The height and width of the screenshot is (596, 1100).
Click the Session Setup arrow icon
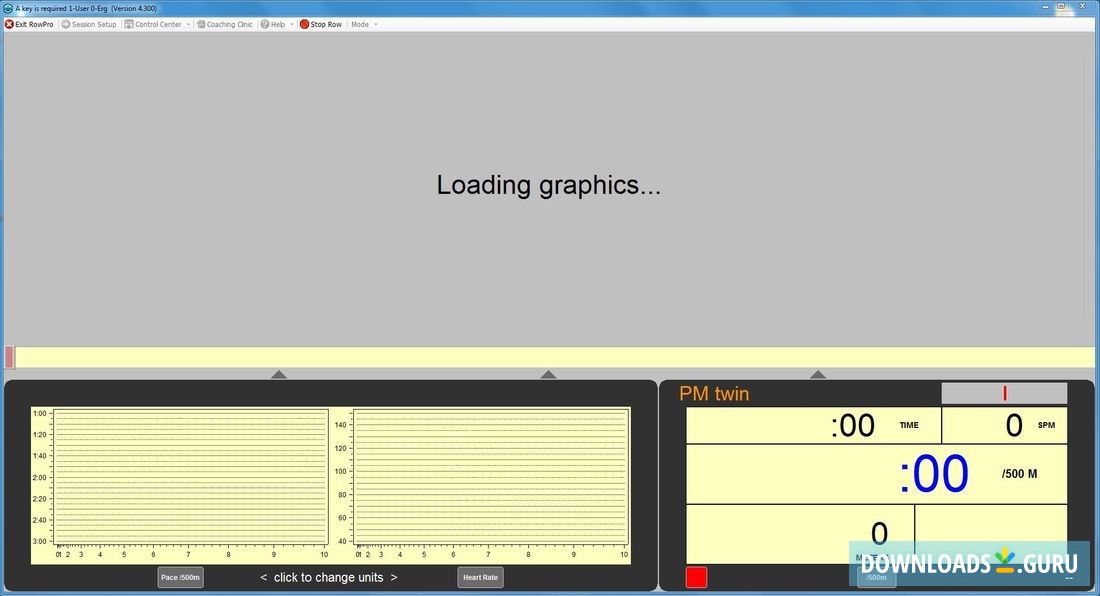[x=66, y=24]
